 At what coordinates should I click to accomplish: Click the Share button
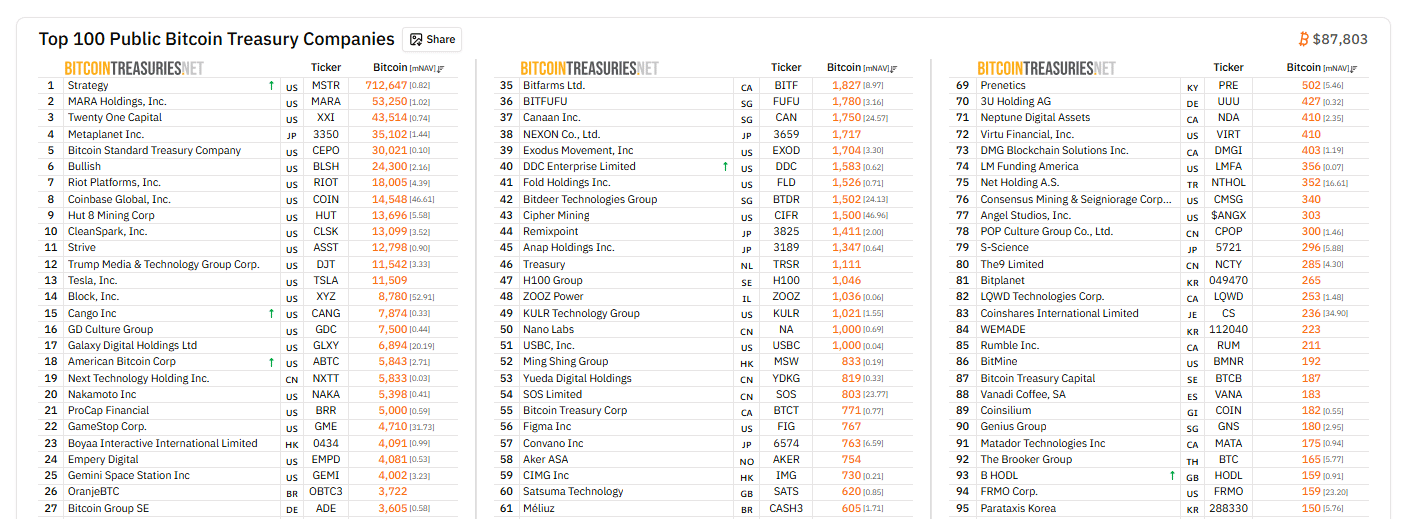click(432, 40)
